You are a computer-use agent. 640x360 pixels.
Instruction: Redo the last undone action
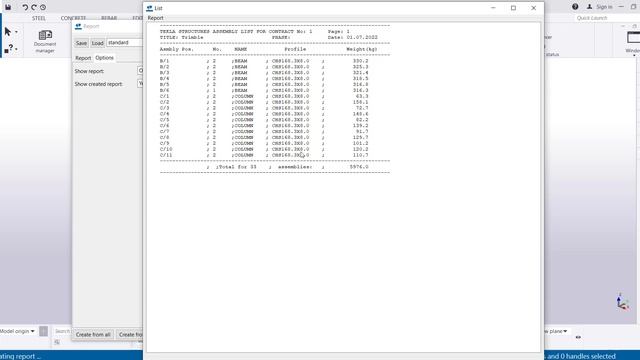tap(34, 7)
